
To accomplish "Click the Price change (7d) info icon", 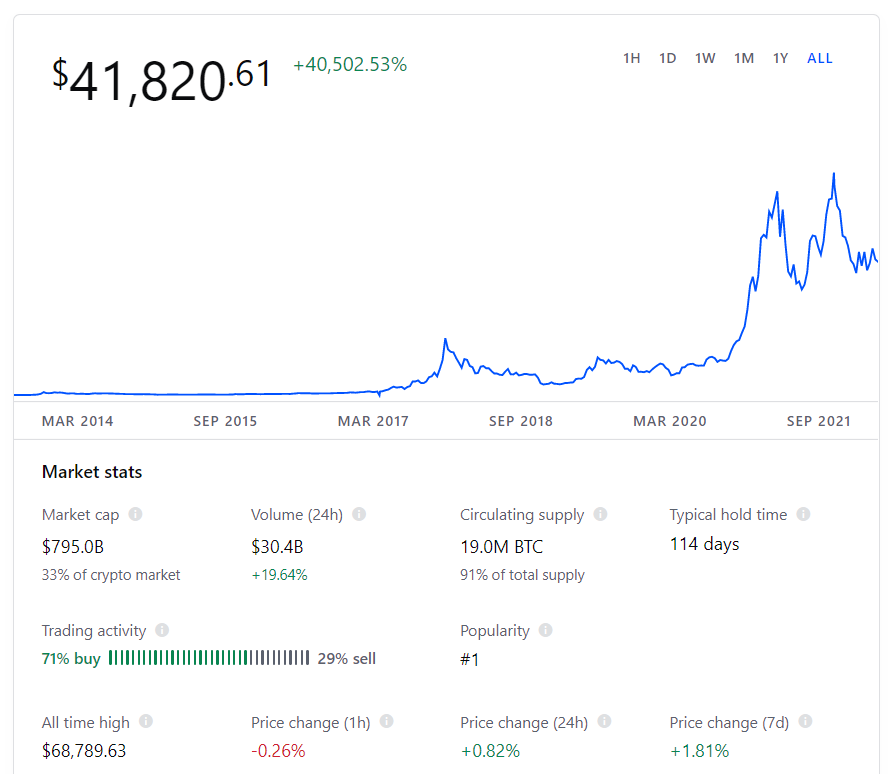I will [x=805, y=721].
